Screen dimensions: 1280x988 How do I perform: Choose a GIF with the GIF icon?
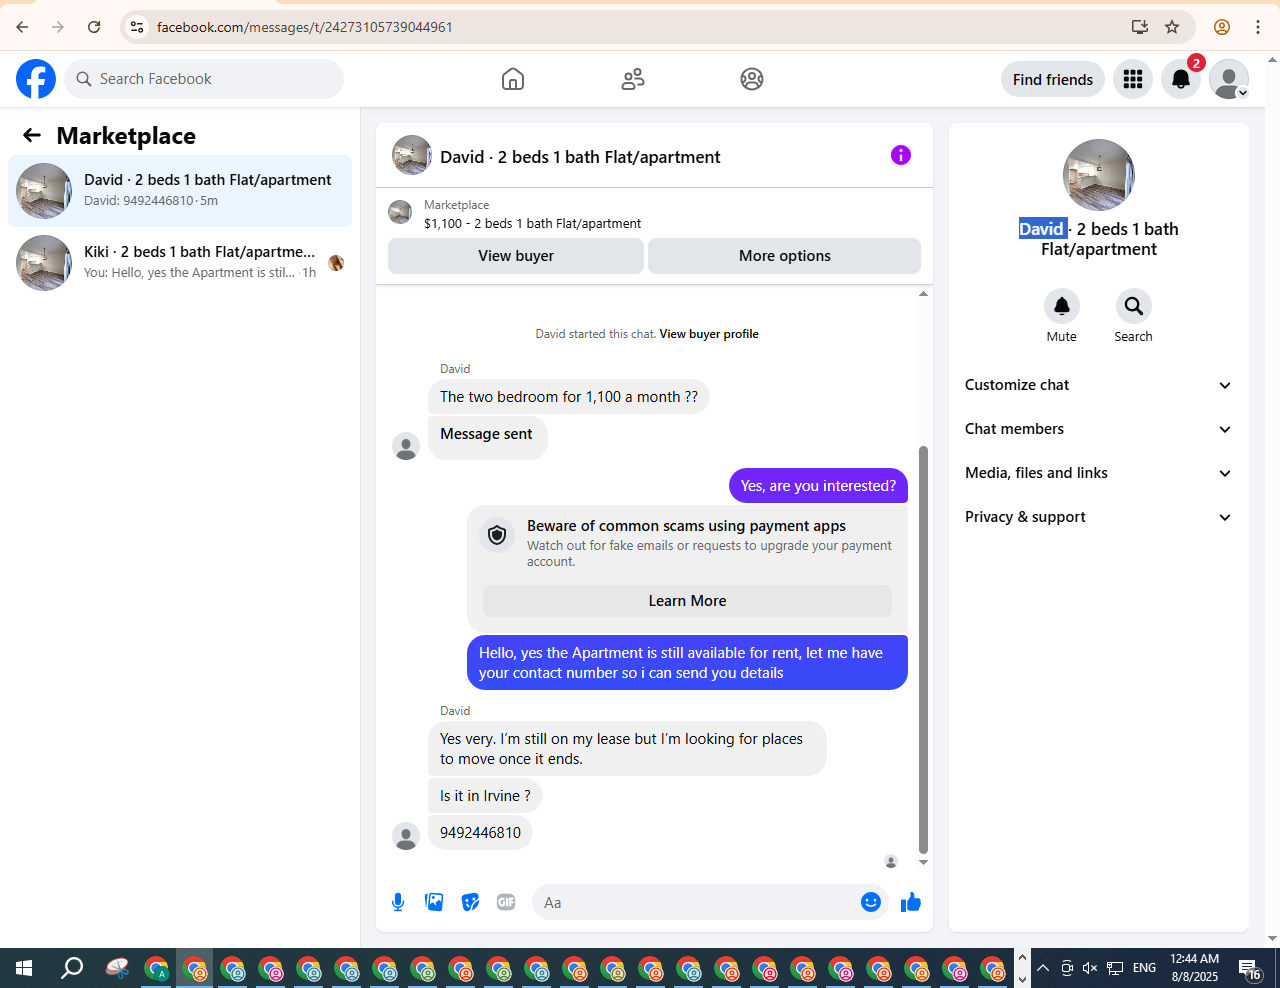click(506, 902)
